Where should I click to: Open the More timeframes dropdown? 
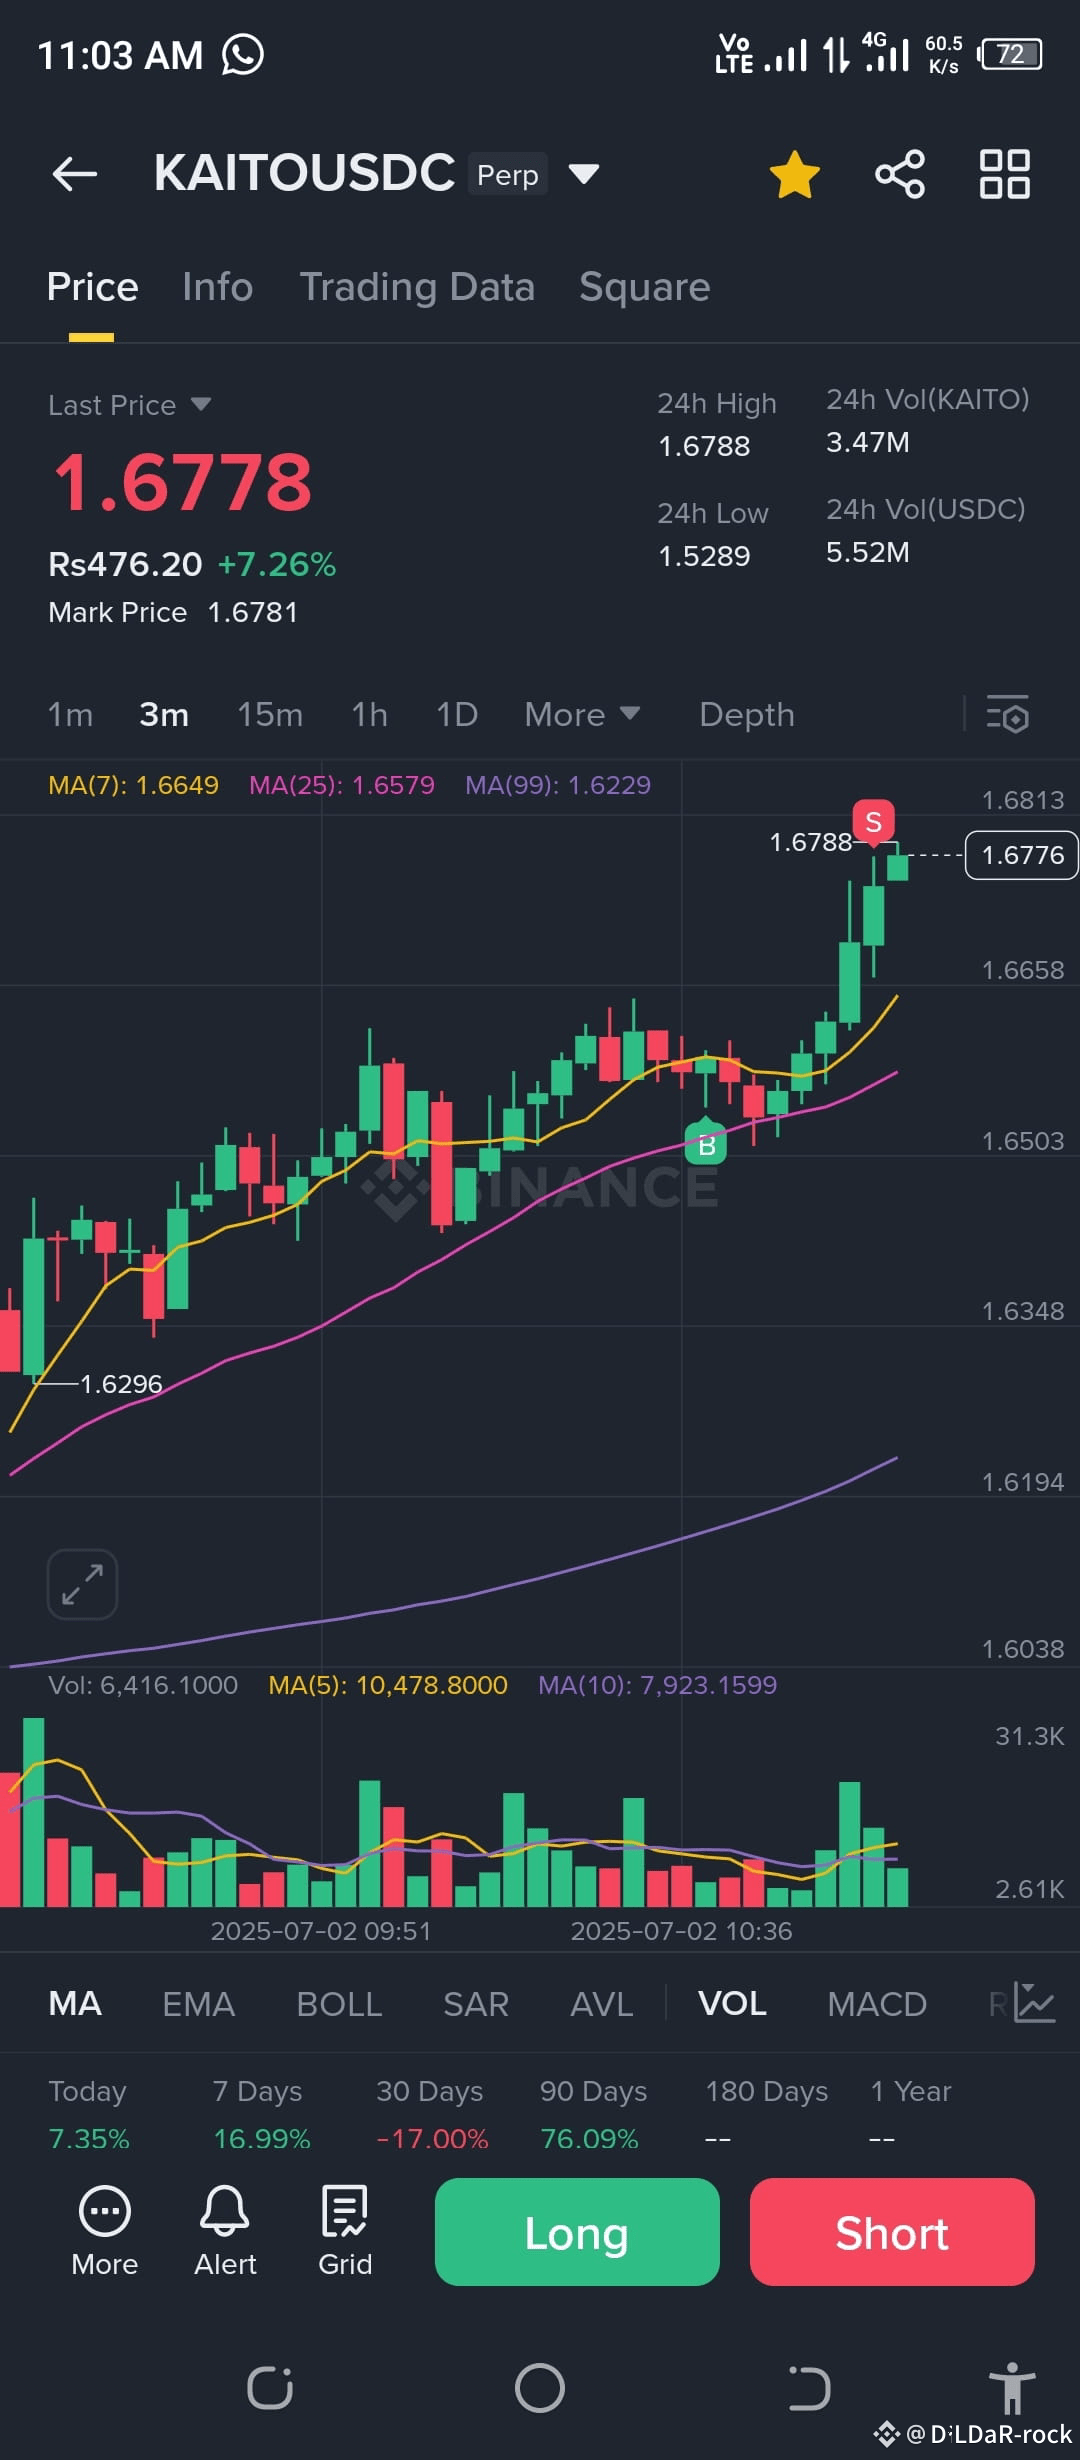[582, 715]
